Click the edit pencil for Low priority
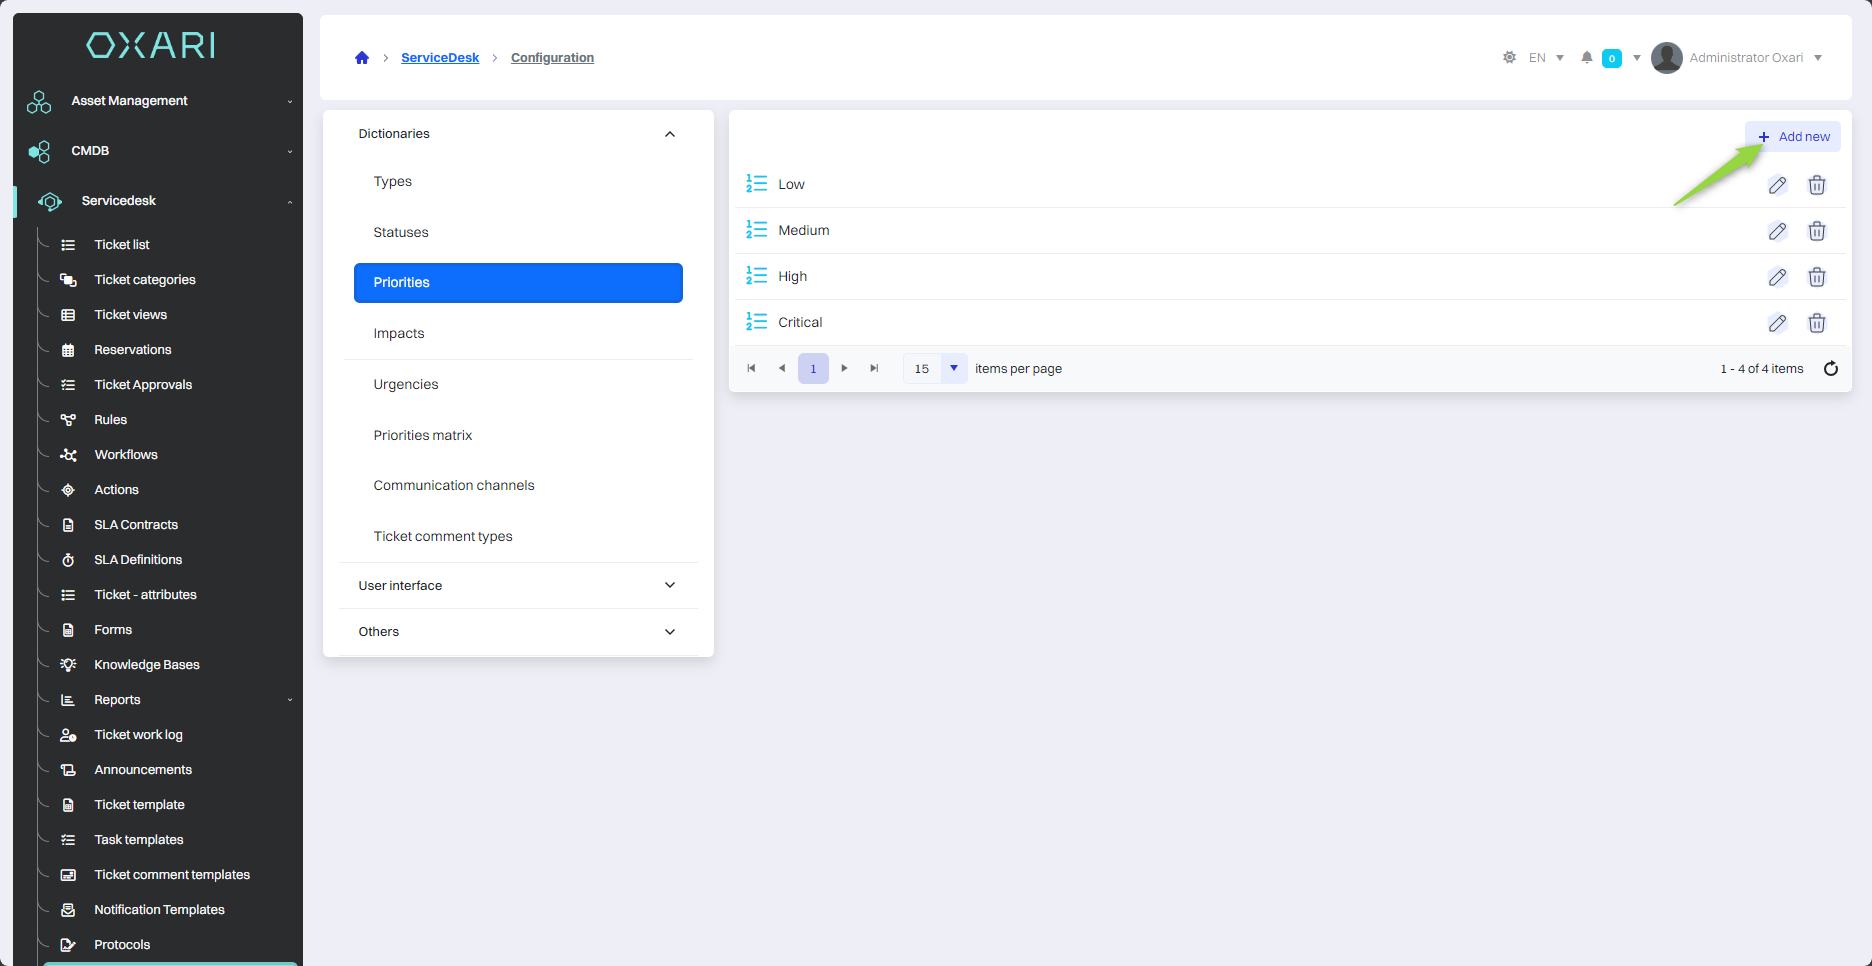Image resolution: width=1872 pixels, height=966 pixels. click(x=1777, y=185)
